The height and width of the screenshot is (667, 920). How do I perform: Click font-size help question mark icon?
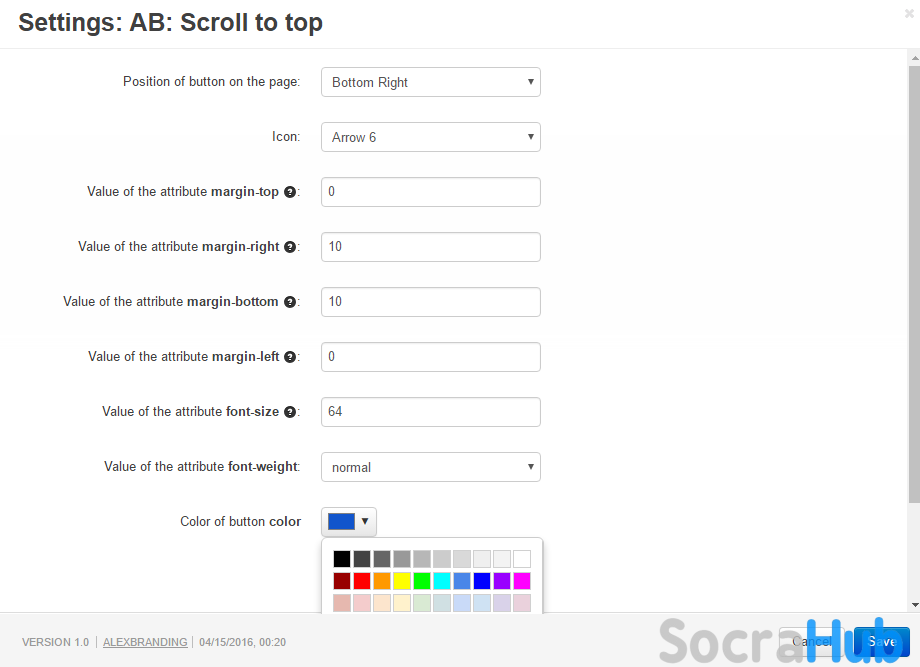click(x=290, y=412)
